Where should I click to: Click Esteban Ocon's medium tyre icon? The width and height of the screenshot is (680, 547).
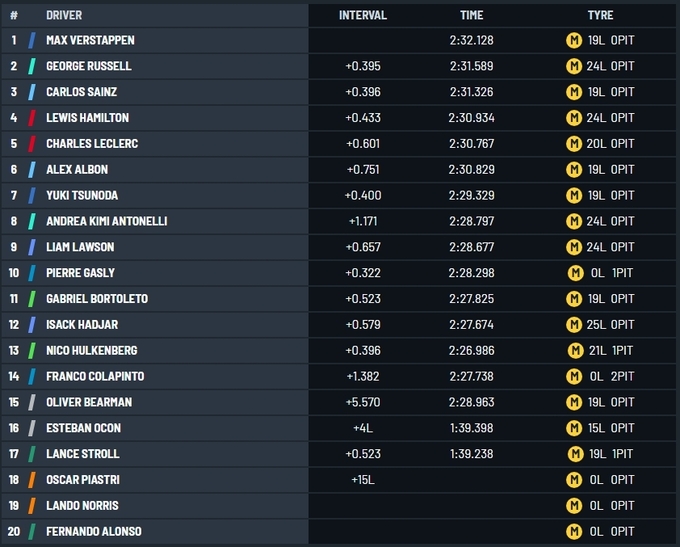tap(574, 428)
